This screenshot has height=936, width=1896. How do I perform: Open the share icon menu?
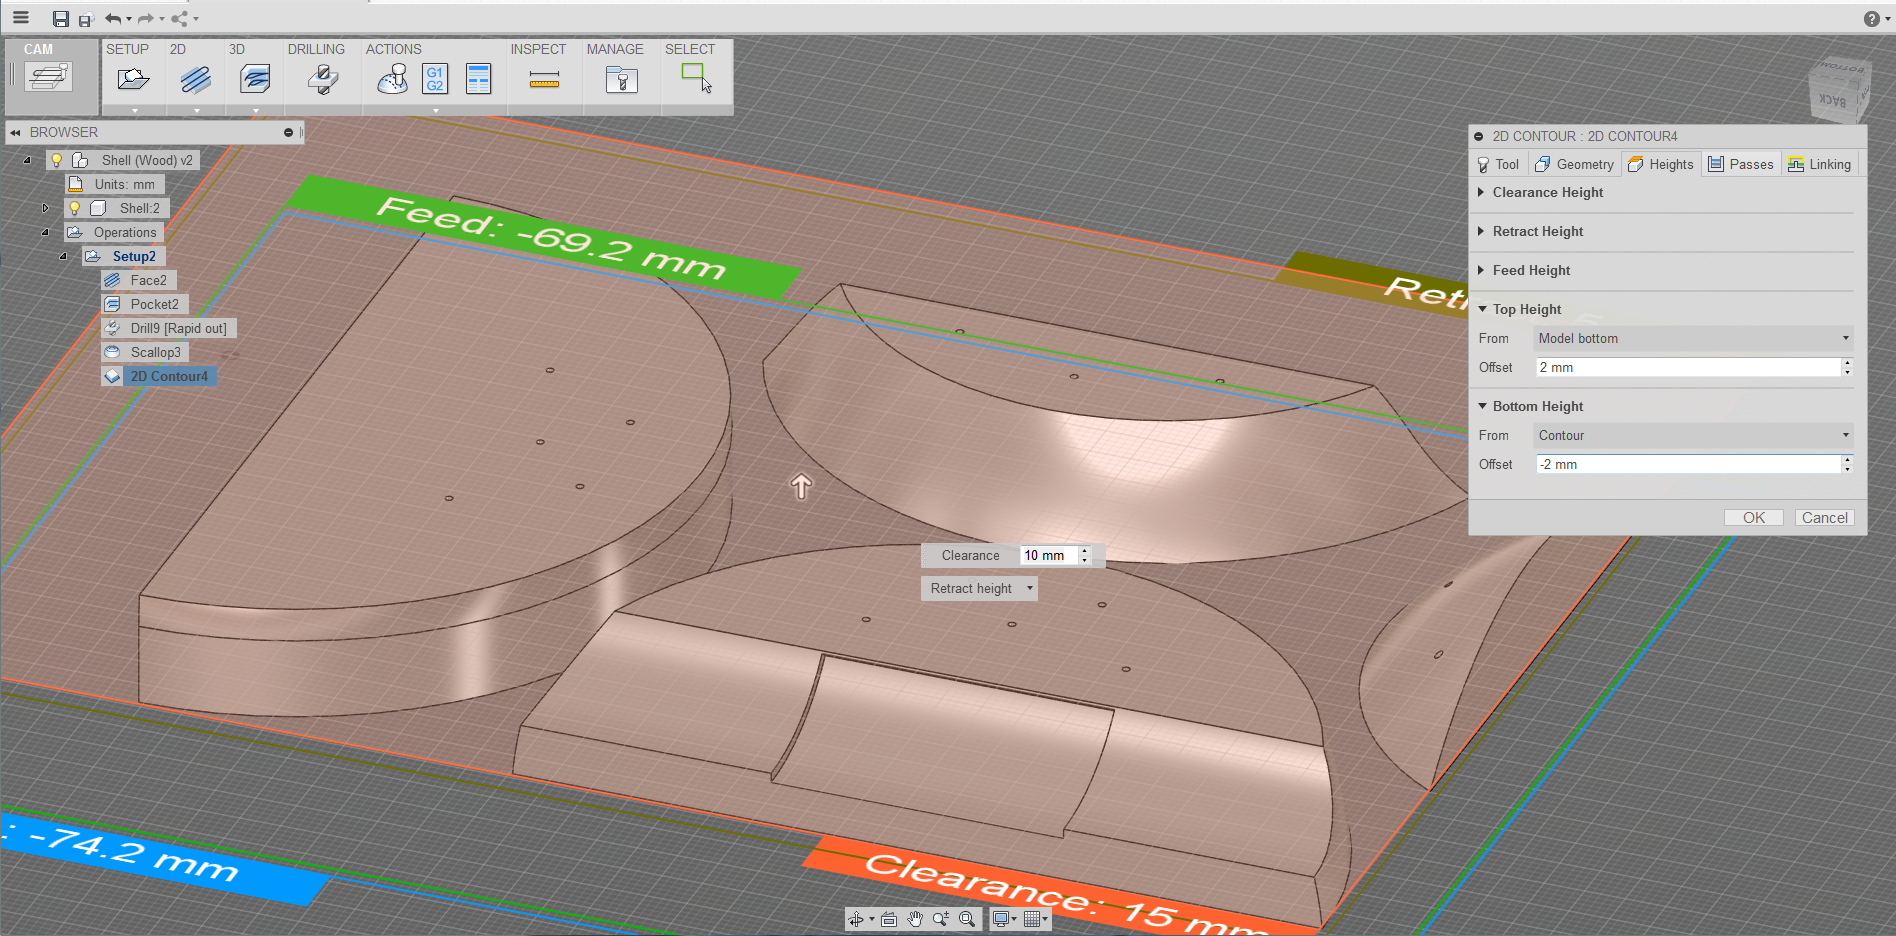(180, 19)
